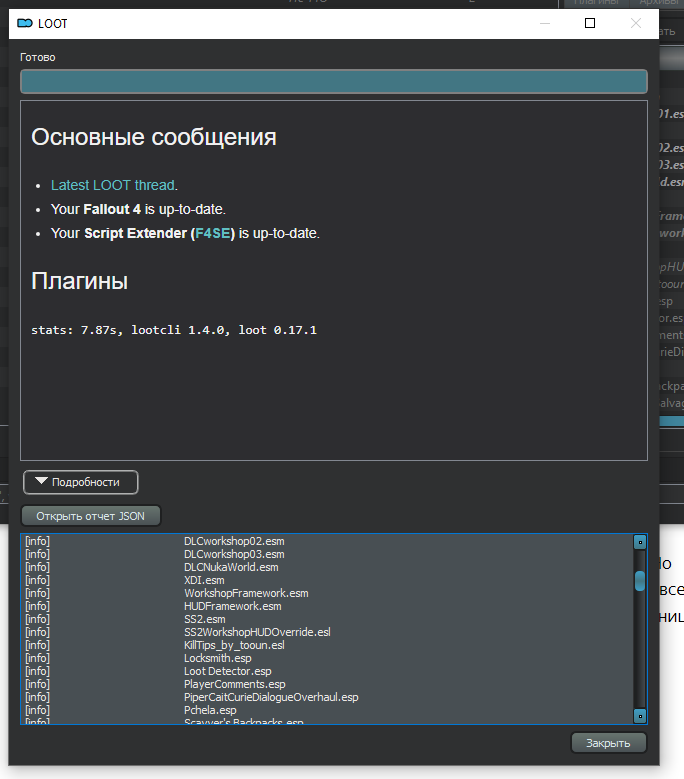
Task: Open the F4SE link
Action: tap(213, 233)
